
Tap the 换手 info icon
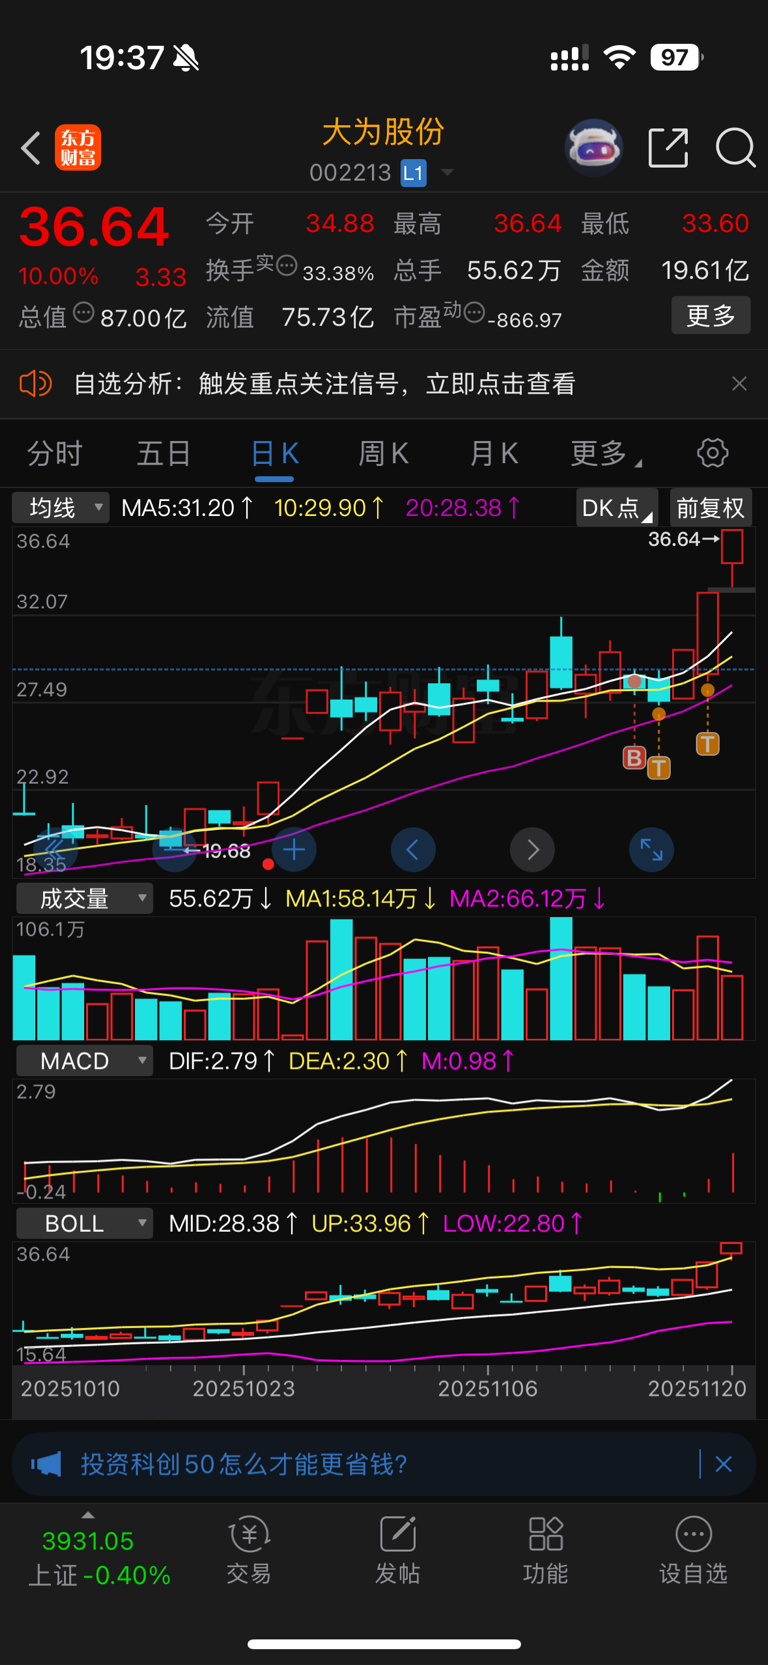pyautogui.click(x=287, y=266)
